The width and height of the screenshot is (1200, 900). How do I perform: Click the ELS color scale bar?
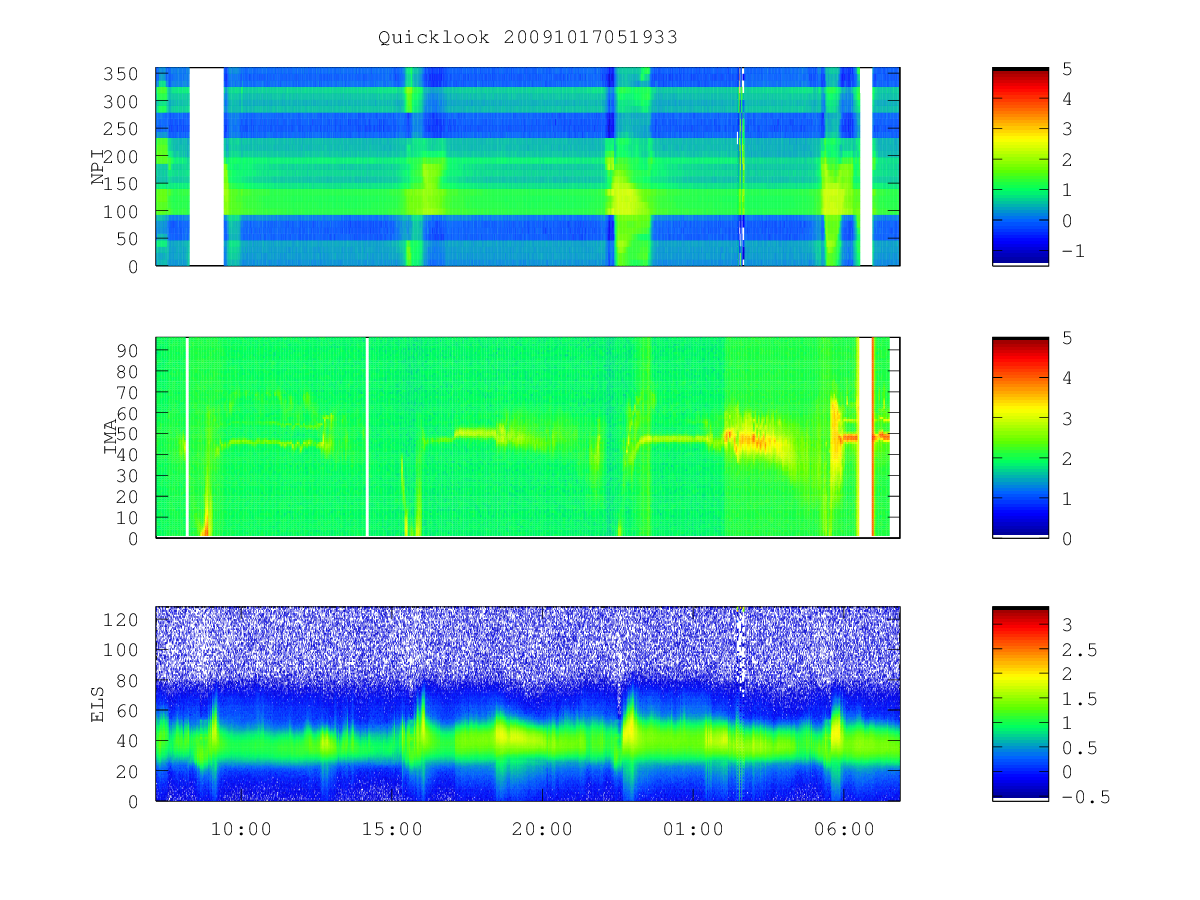[x=1020, y=703]
